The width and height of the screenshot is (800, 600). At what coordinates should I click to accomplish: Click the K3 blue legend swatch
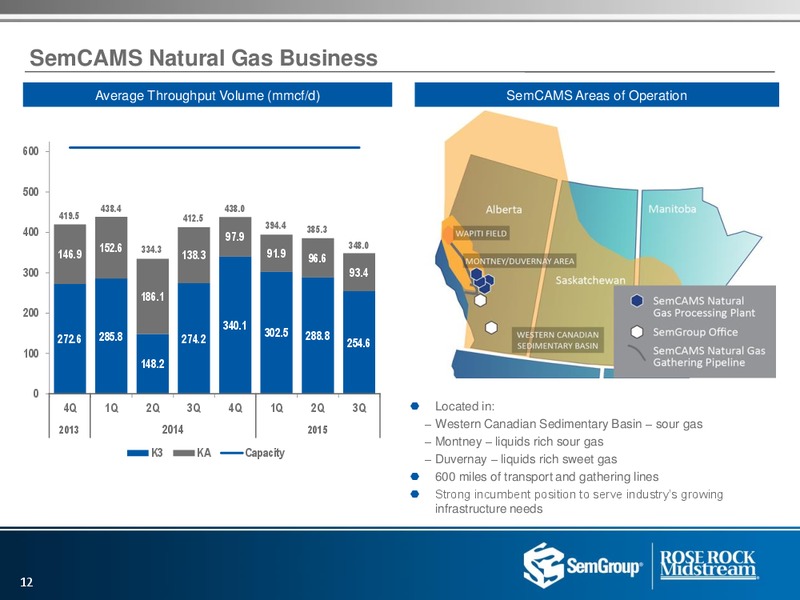click(x=138, y=453)
